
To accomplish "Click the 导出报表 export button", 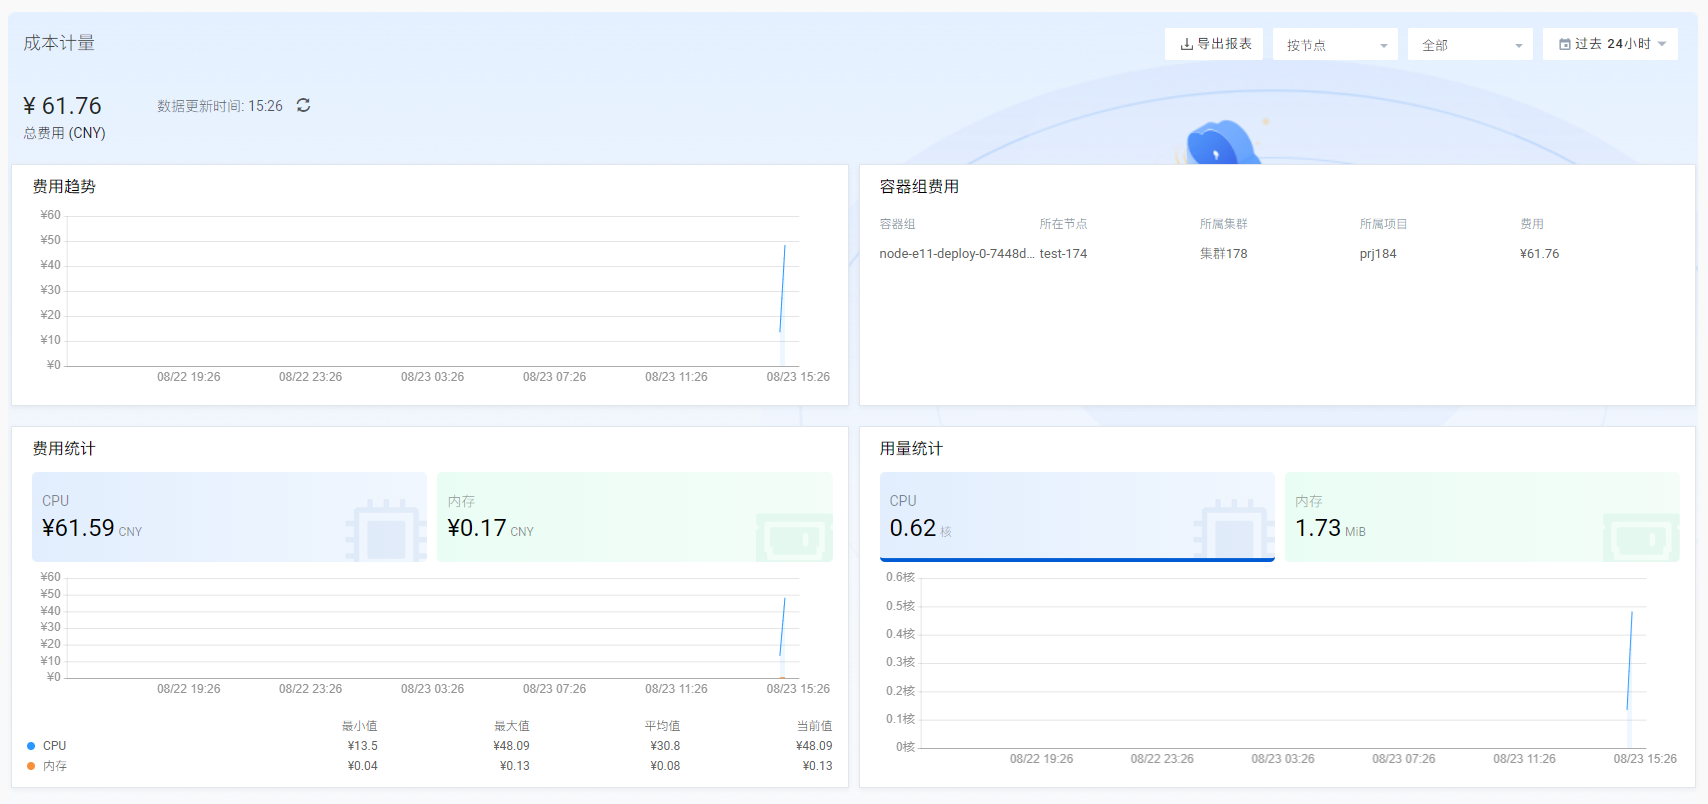I will 1214,44.
